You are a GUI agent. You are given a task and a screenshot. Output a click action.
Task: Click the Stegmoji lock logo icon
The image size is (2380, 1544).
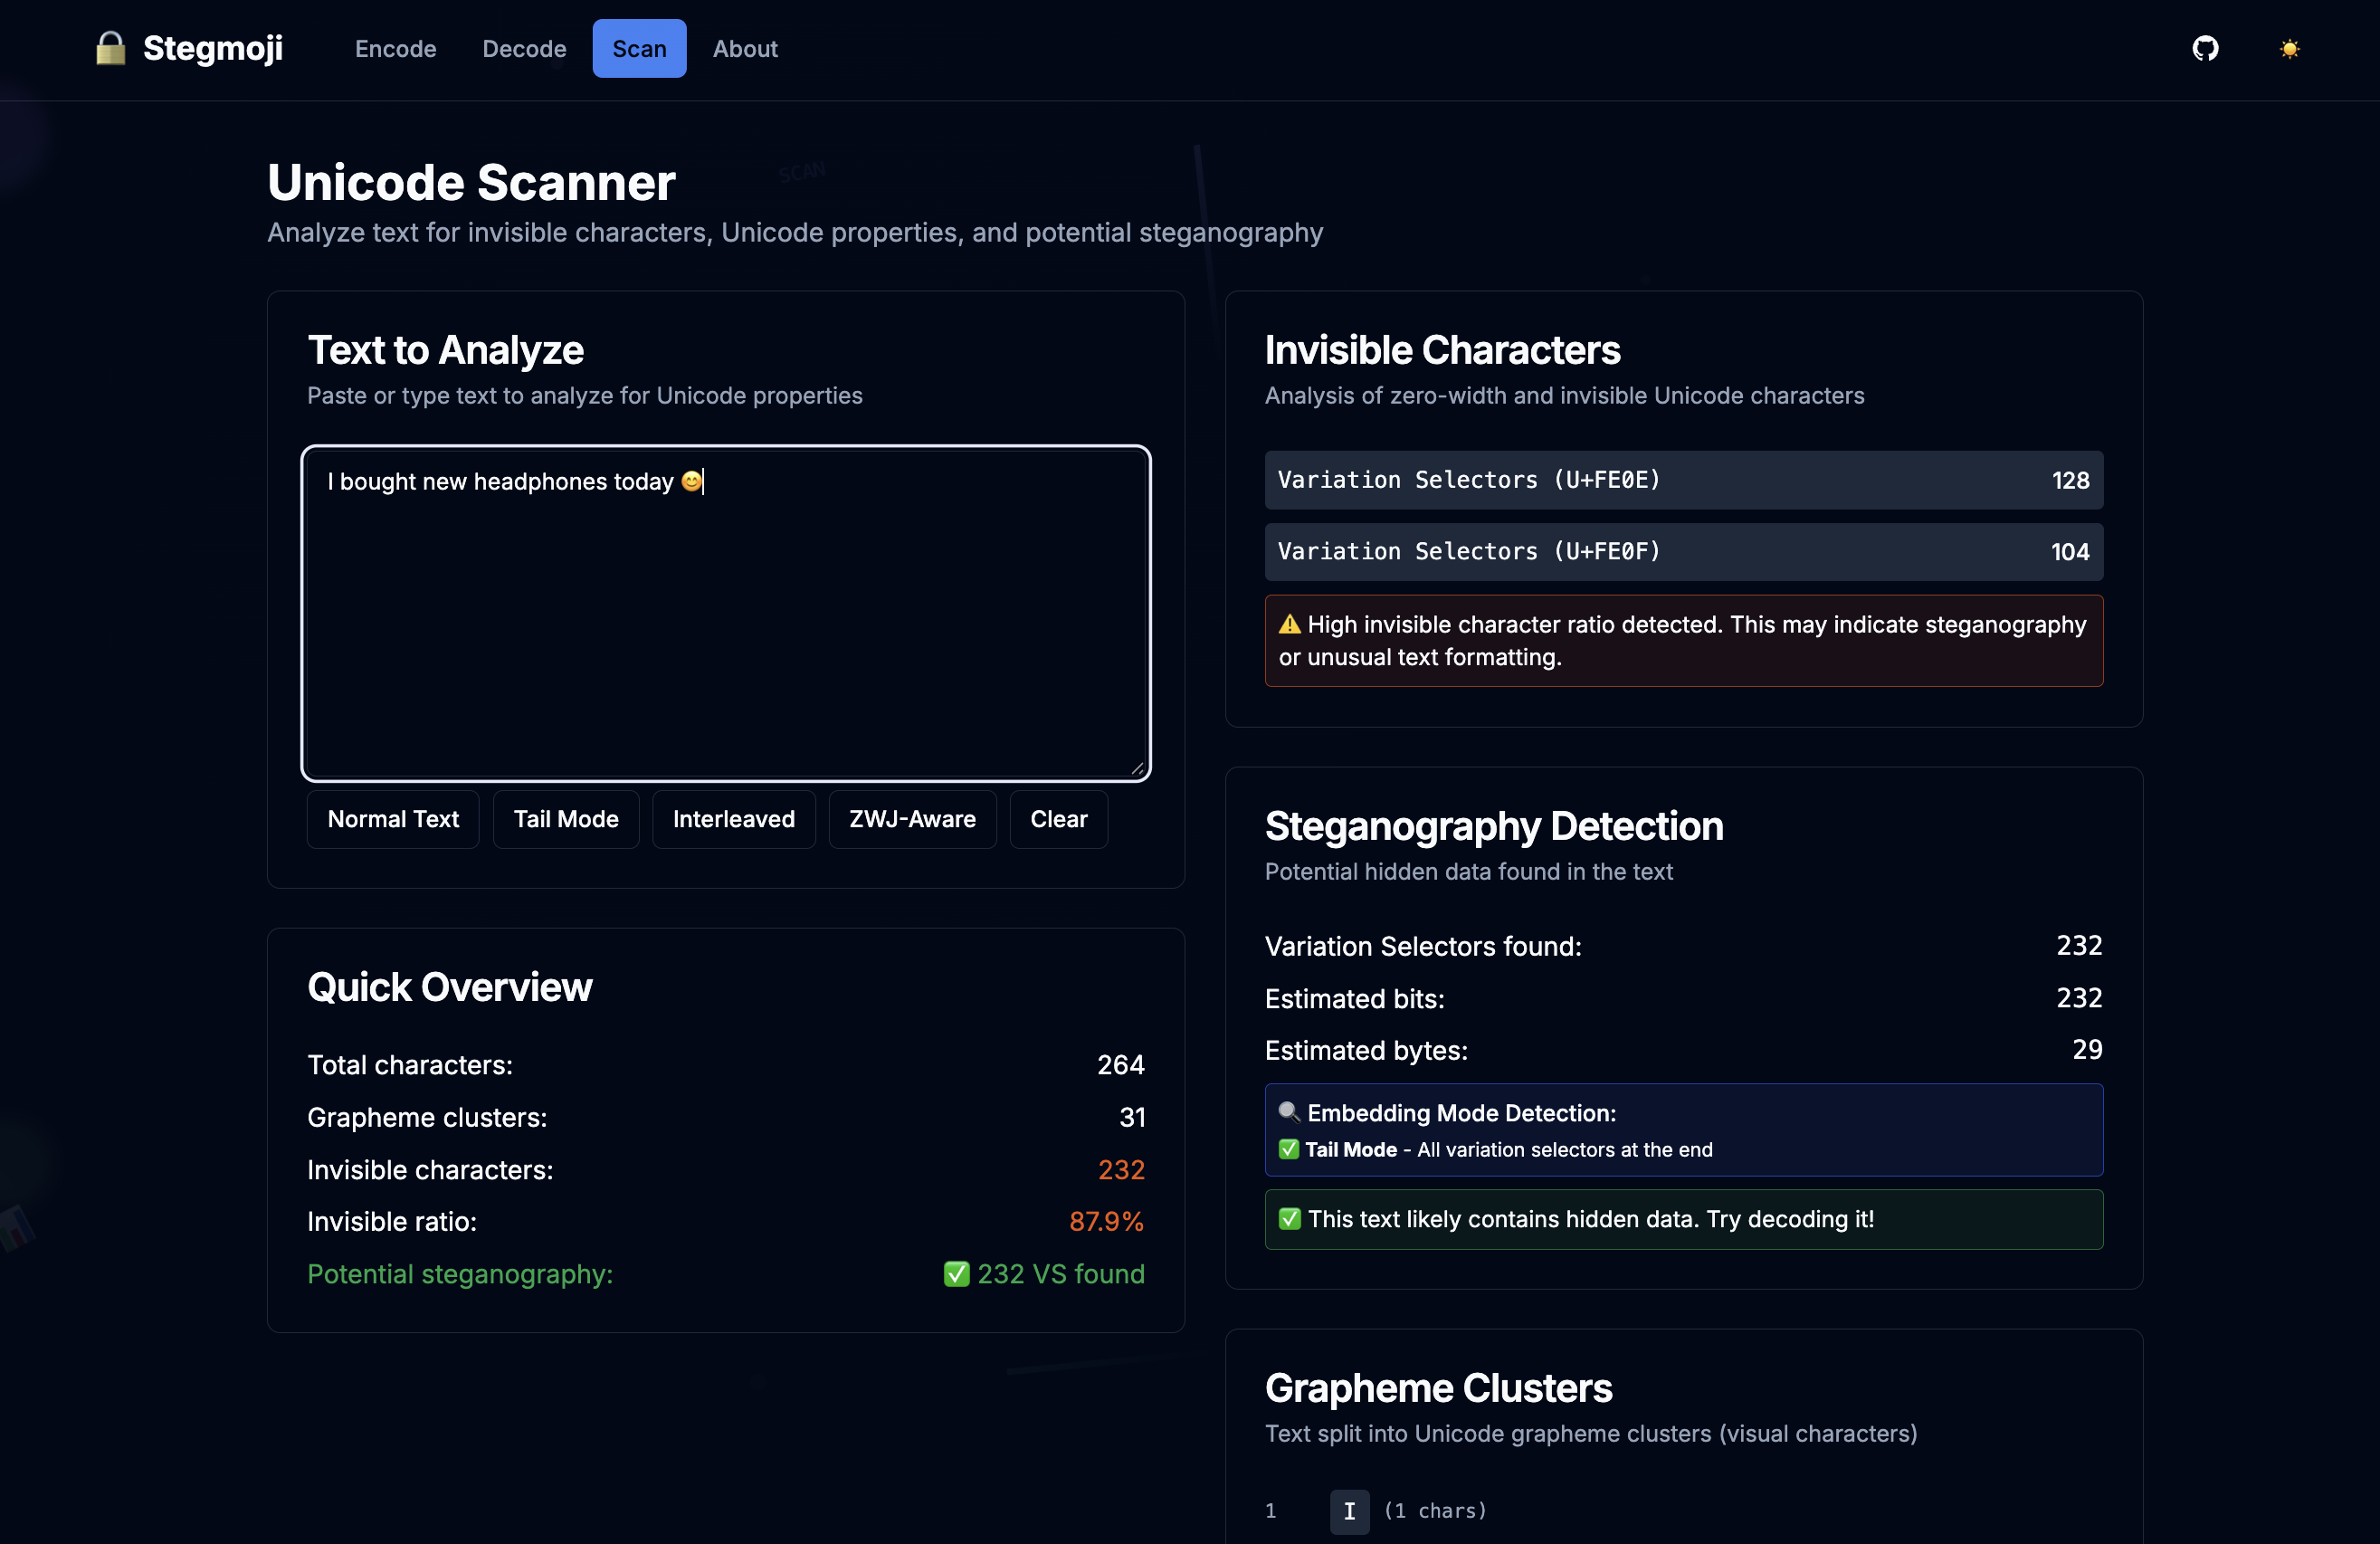(x=110, y=48)
